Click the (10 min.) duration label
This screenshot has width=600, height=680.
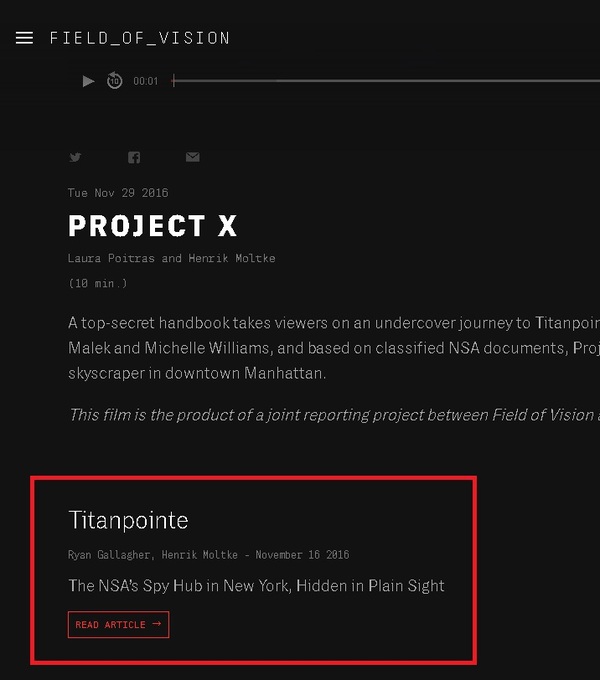click(x=98, y=284)
